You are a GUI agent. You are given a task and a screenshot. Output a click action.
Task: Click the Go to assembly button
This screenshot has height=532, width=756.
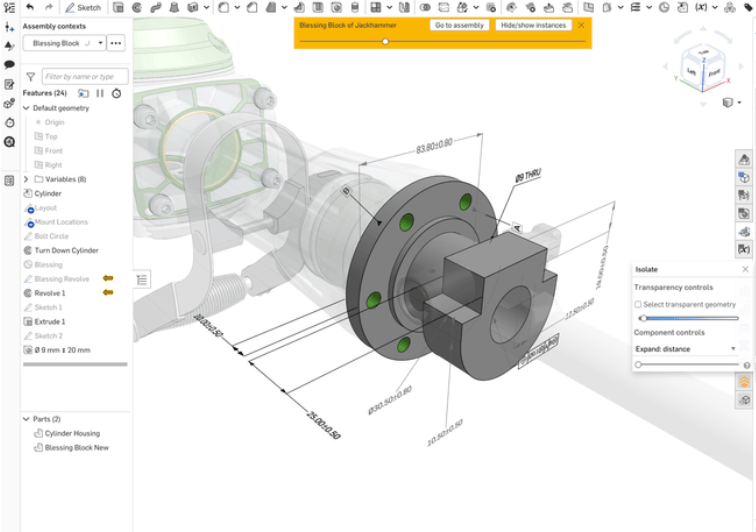[460, 25]
